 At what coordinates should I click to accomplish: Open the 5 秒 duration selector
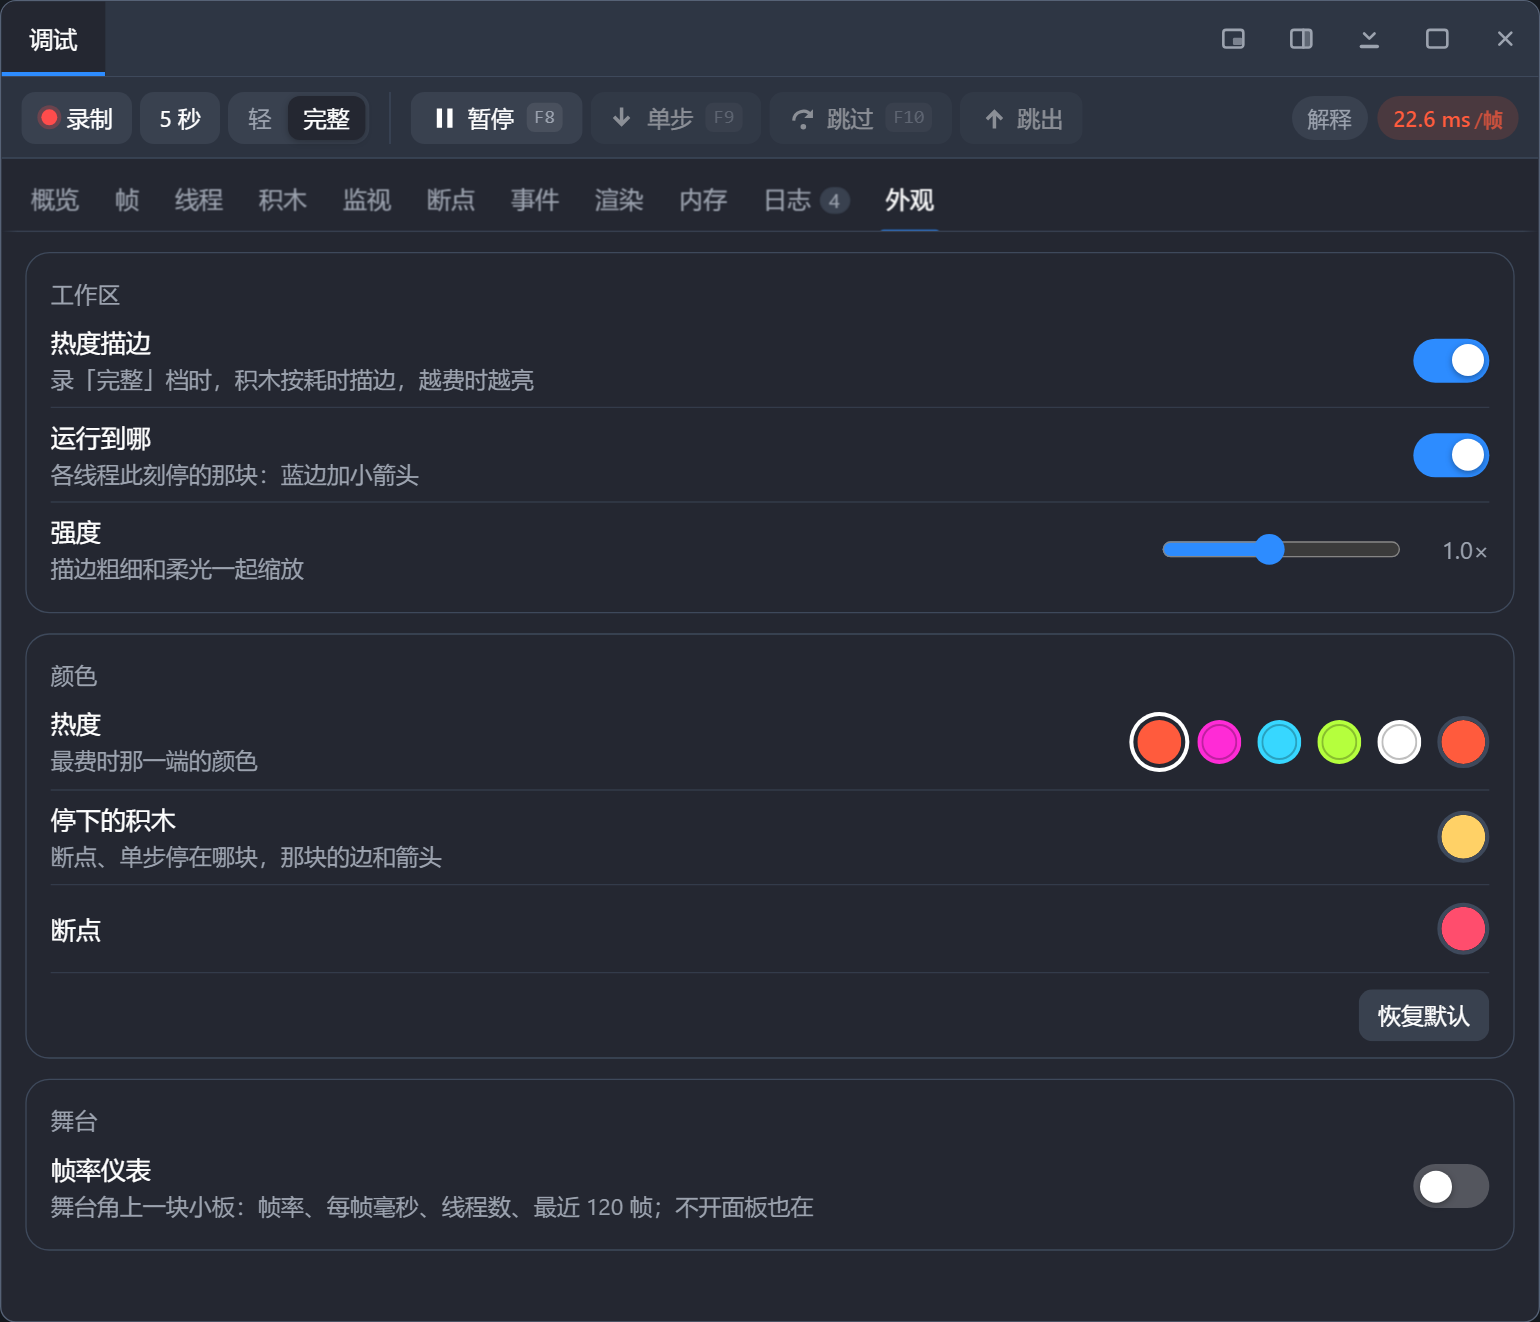[180, 118]
